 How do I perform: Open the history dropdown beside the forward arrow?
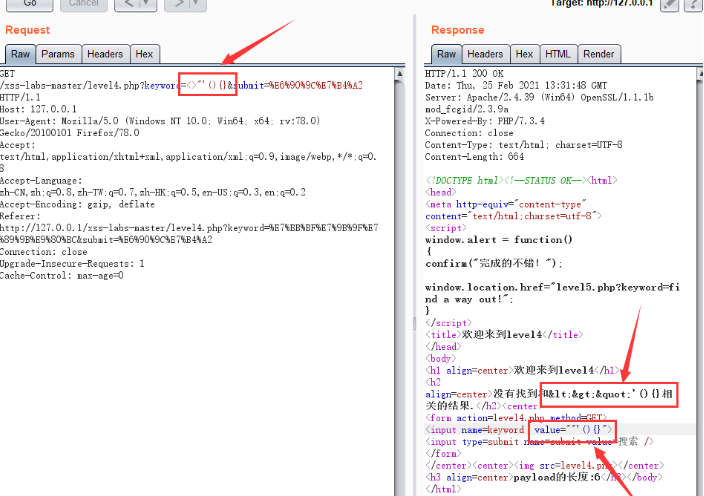197,4
